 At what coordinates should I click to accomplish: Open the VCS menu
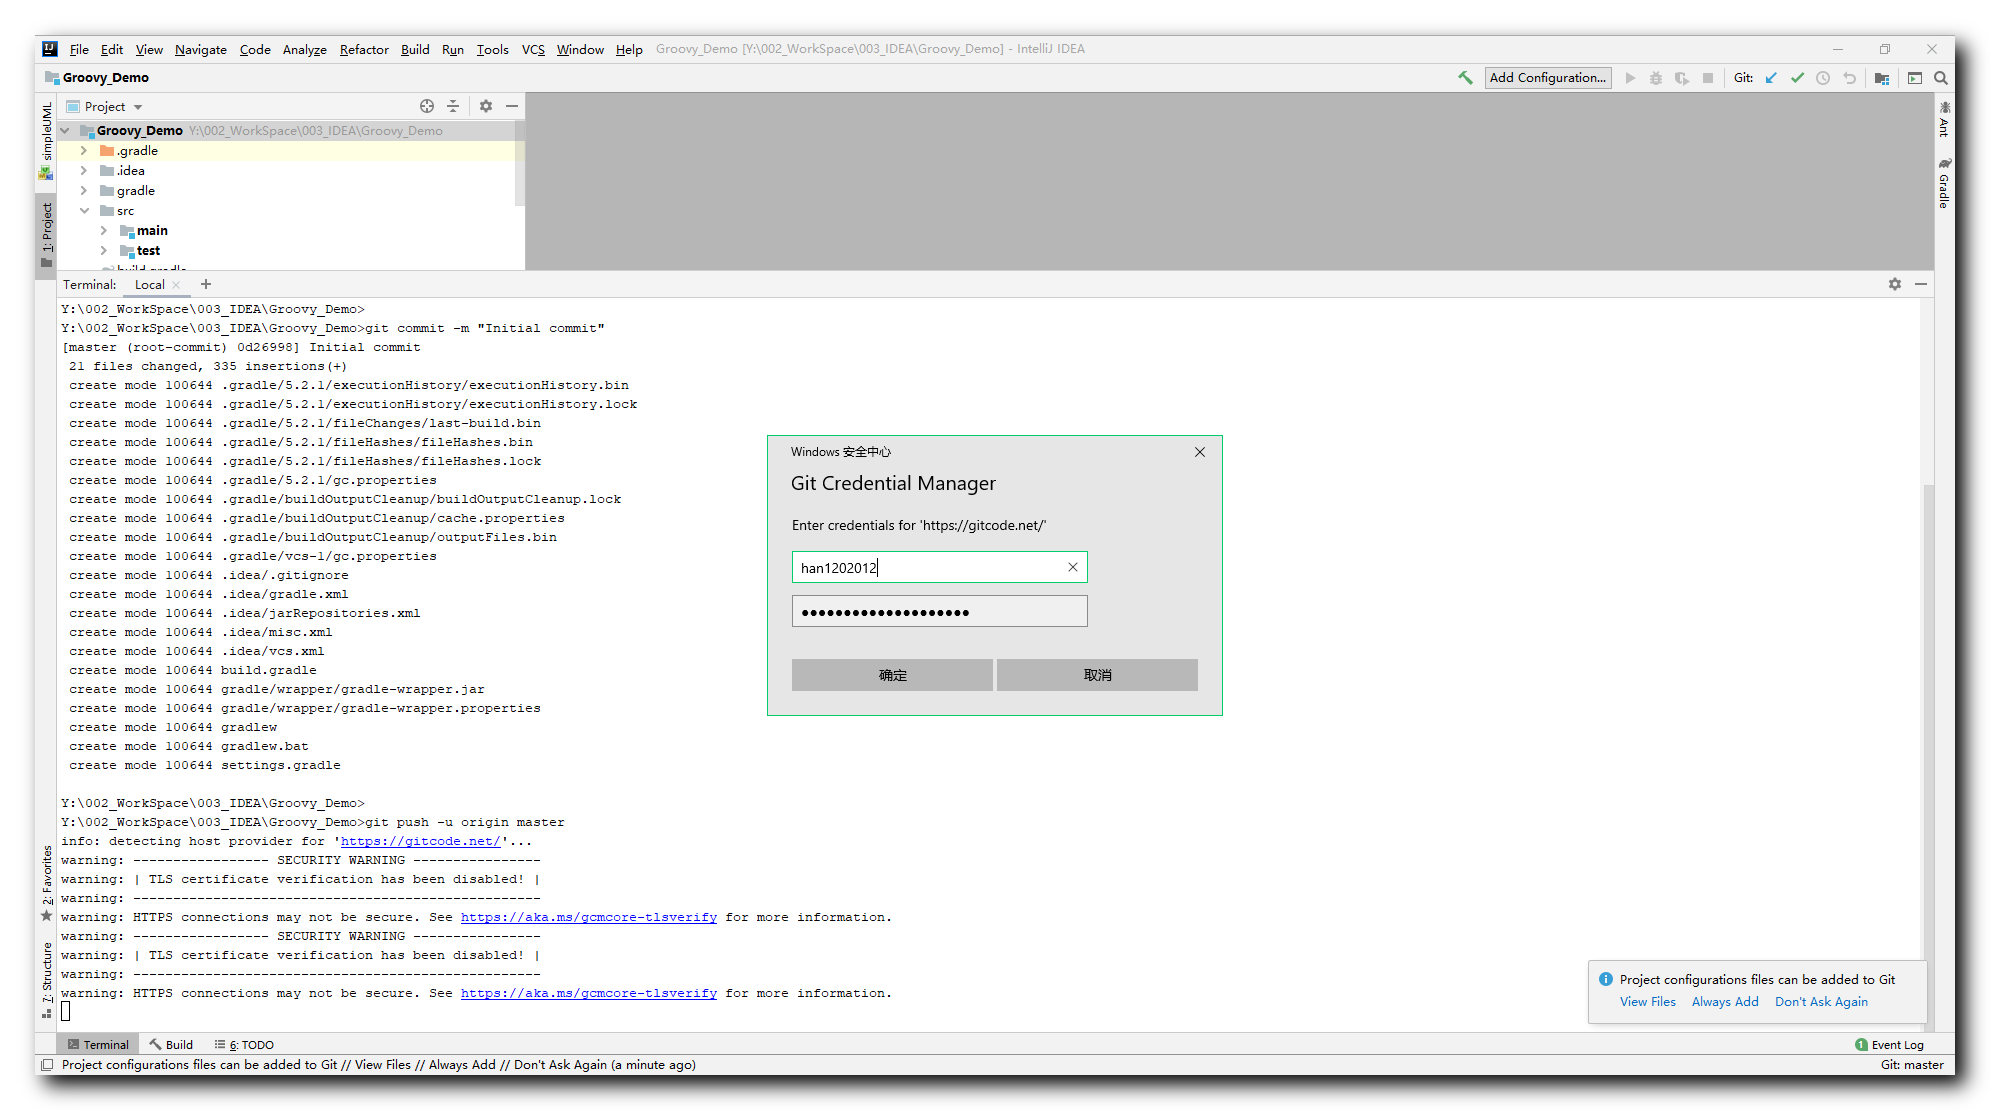(533, 49)
